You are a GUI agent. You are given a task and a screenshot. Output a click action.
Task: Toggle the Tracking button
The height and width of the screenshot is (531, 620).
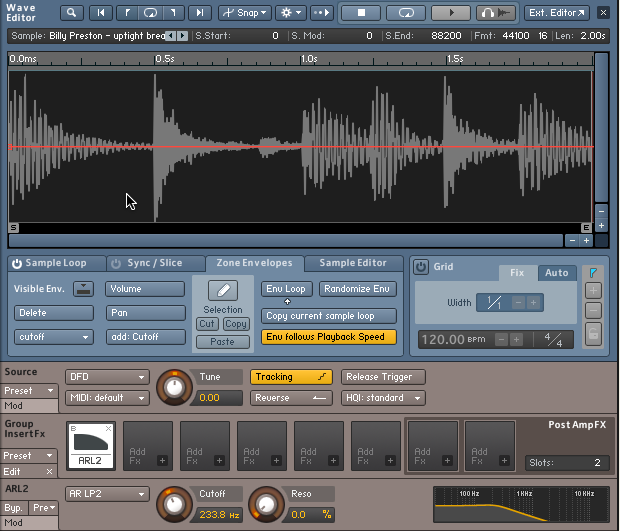pyautogui.click(x=291, y=377)
